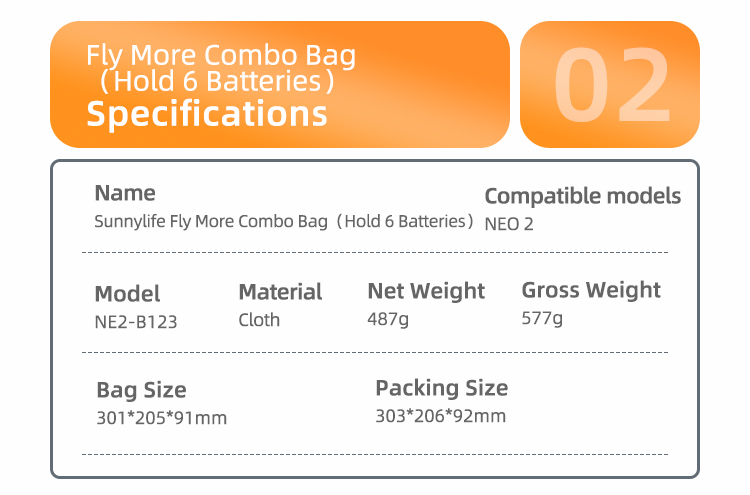The image size is (750, 495).
Task: Select the "Bag Size" label
Action: tap(141, 390)
